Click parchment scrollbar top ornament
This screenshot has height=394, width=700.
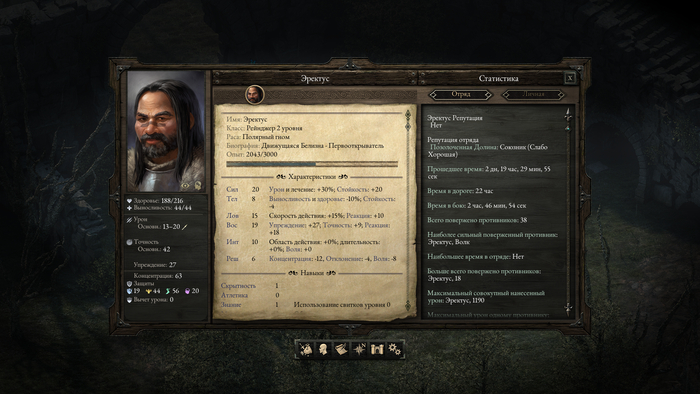pos(408,115)
